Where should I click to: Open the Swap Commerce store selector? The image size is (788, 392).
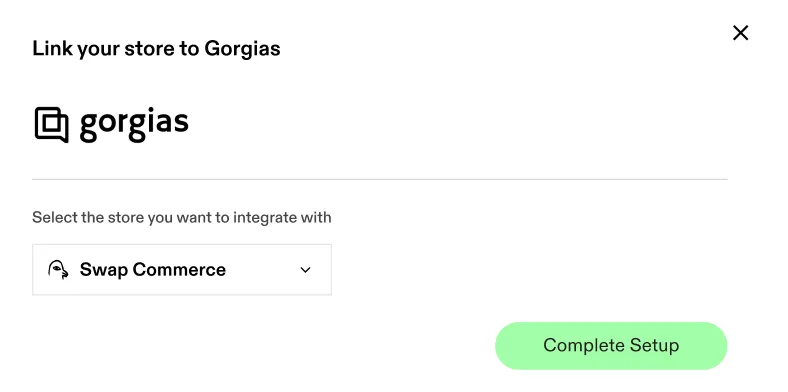click(x=182, y=270)
